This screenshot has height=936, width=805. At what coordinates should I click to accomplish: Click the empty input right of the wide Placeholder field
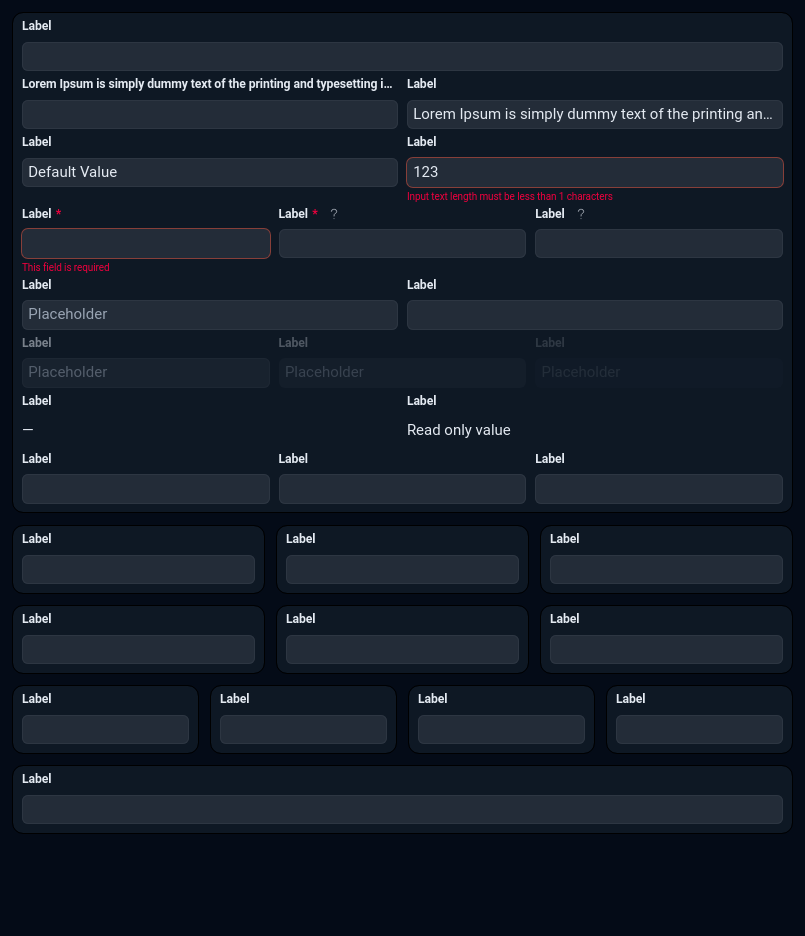click(x=594, y=314)
